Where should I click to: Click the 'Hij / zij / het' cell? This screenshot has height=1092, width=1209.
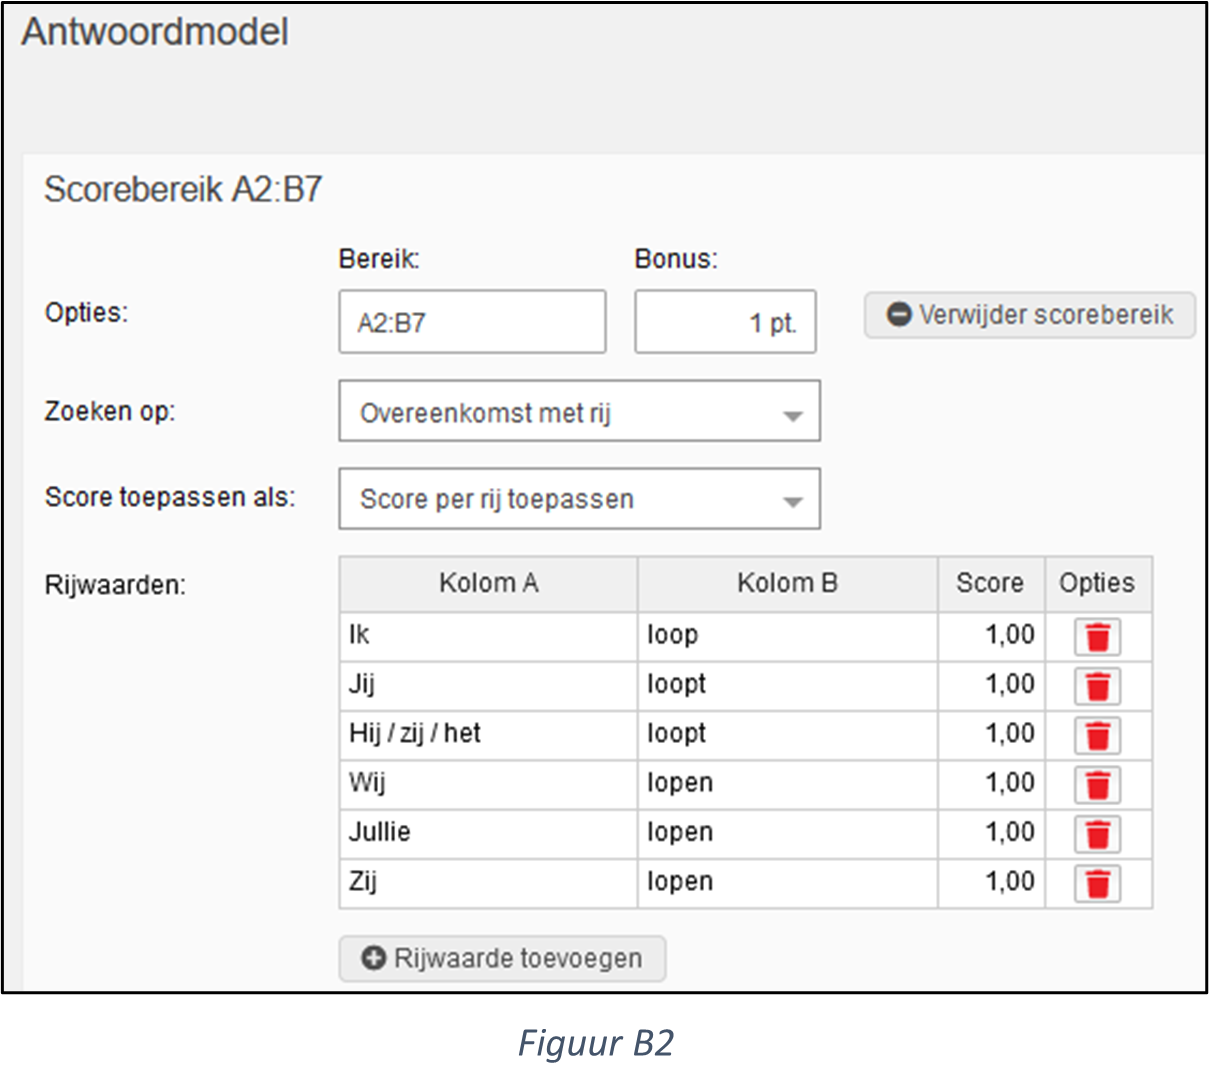click(x=488, y=735)
